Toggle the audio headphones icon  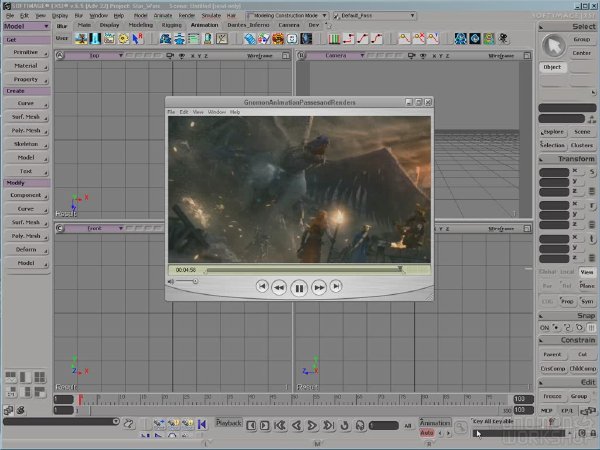click(x=360, y=426)
